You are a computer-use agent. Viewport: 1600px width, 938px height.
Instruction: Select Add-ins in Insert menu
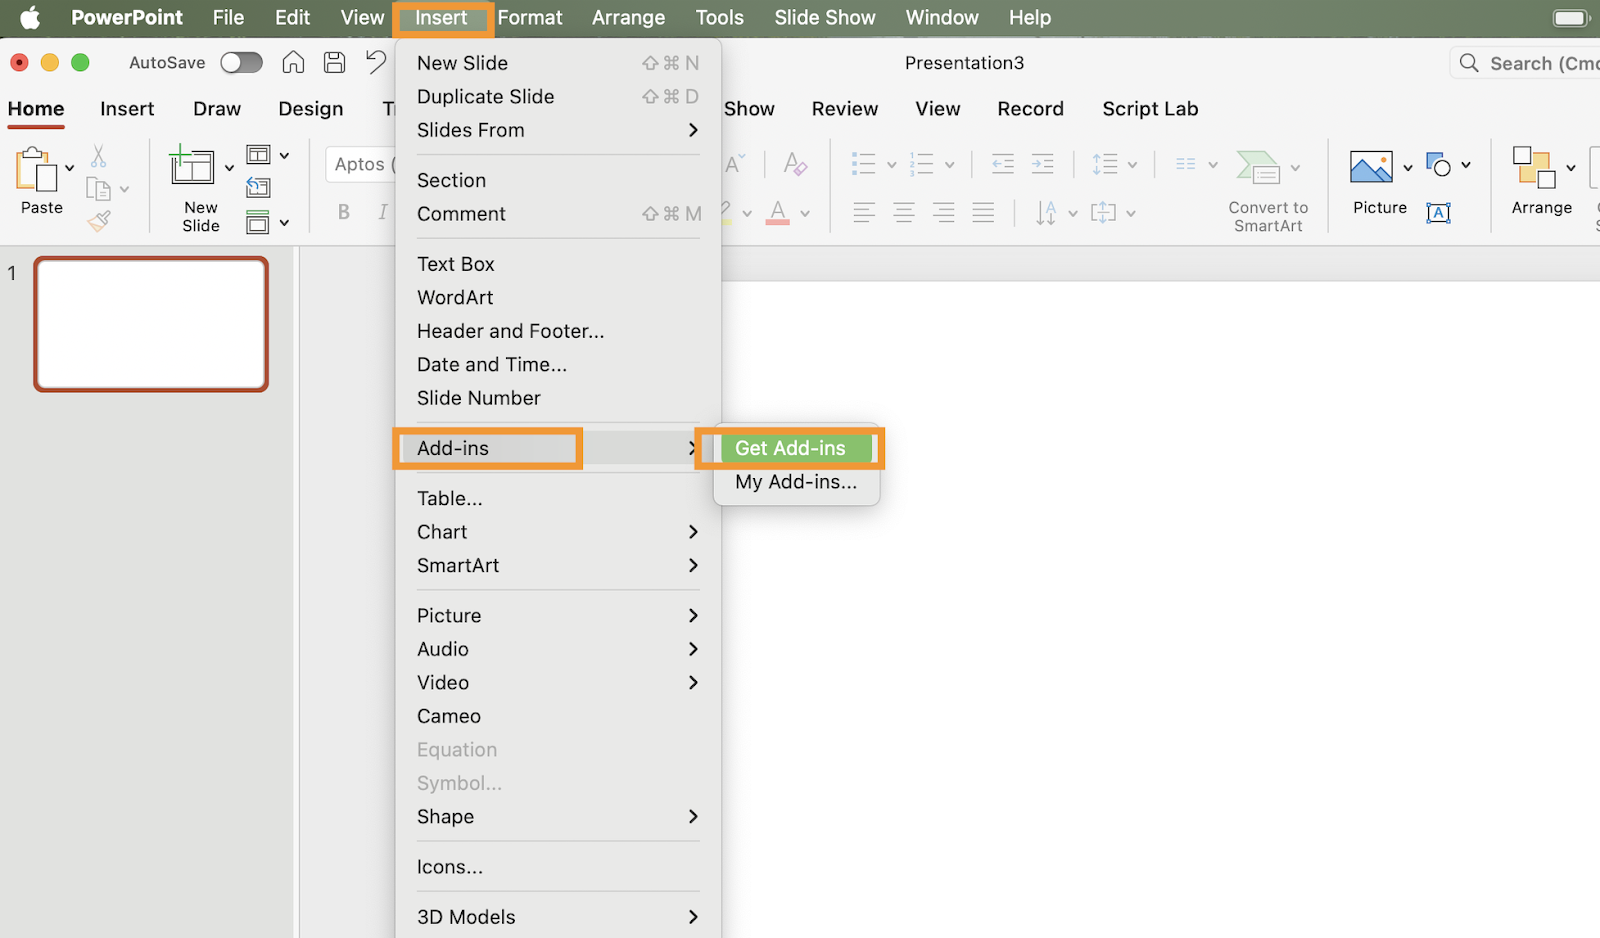(558, 448)
